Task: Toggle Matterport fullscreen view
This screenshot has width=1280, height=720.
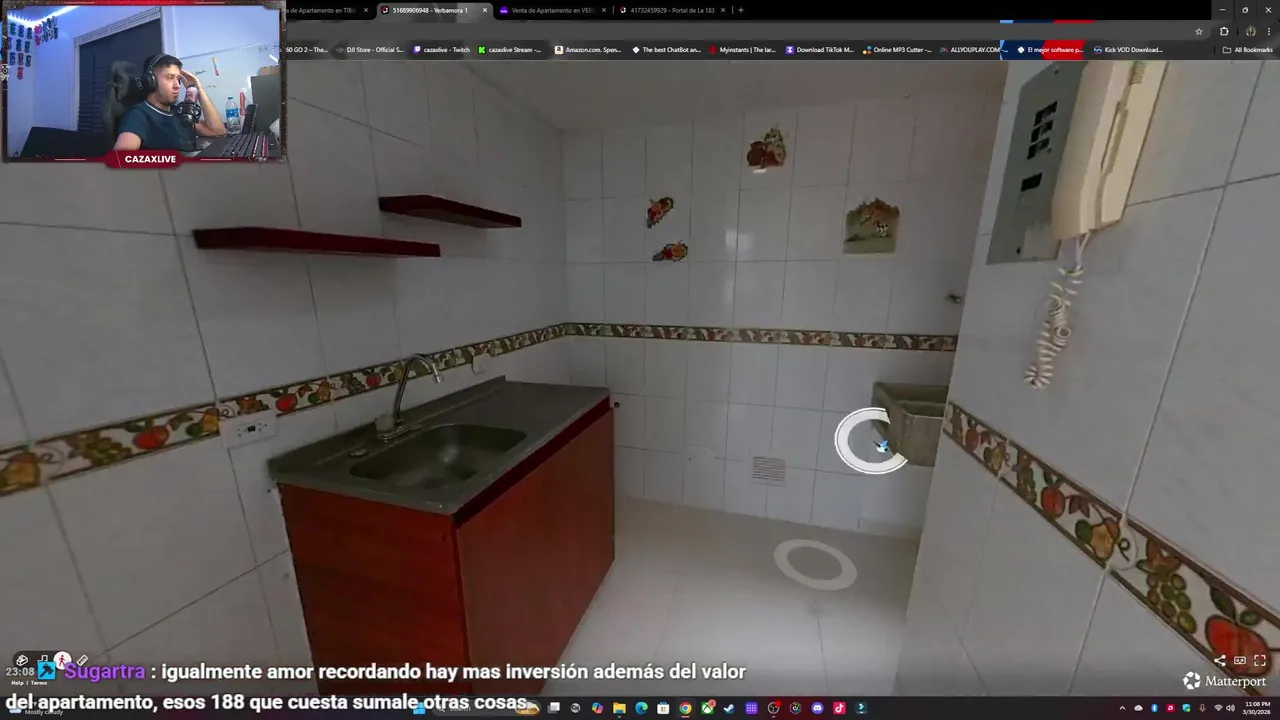Action: pos(1260,661)
